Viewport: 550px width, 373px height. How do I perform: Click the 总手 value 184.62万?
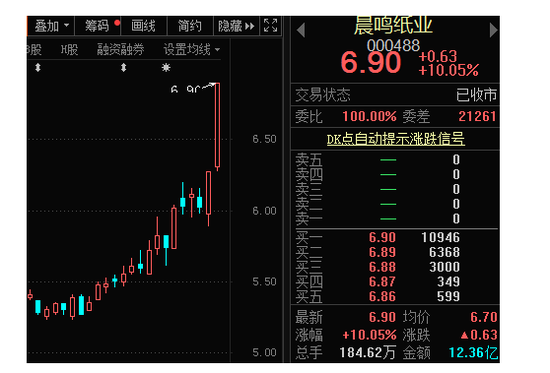pyautogui.click(x=368, y=352)
